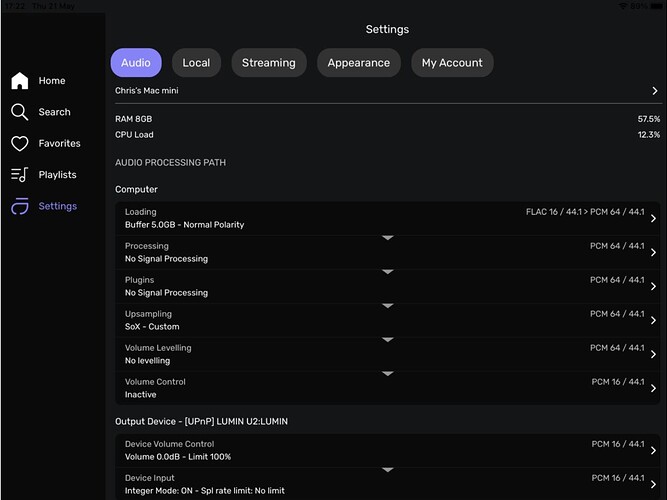Image resolution: width=667 pixels, height=500 pixels.
Task: Select the Search label in sidebar
Action: (x=54, y=112)
